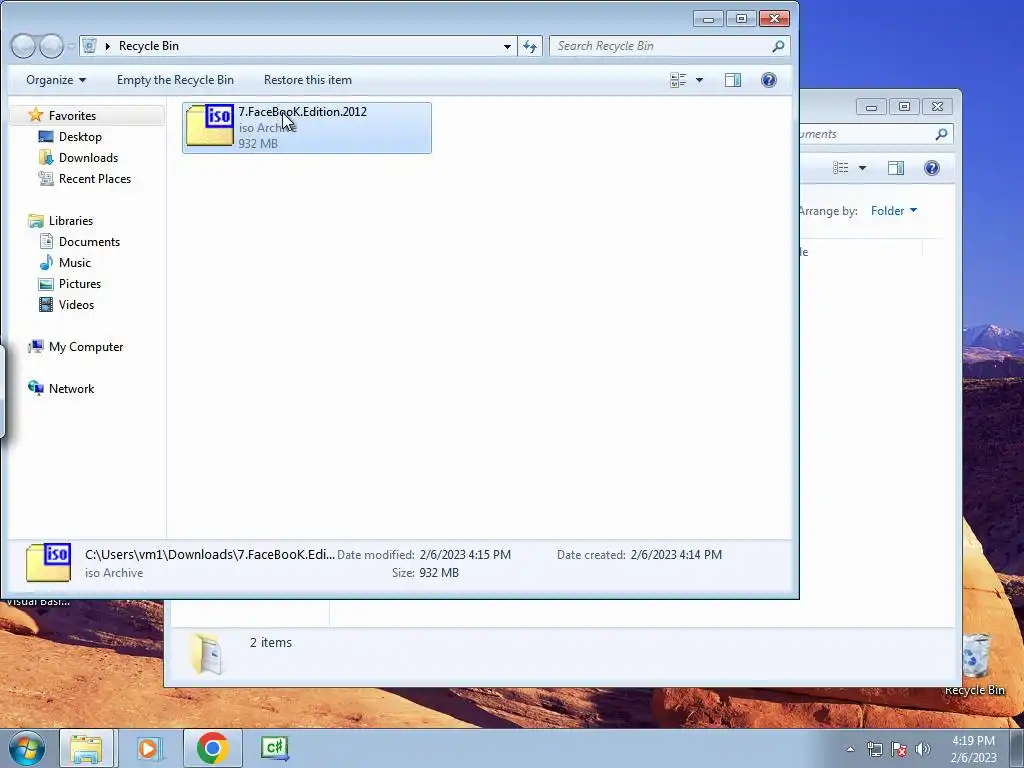The image size is (1024, 768).
Task: Open Help in the Recycle Bin window
Action: click(769, 80)
